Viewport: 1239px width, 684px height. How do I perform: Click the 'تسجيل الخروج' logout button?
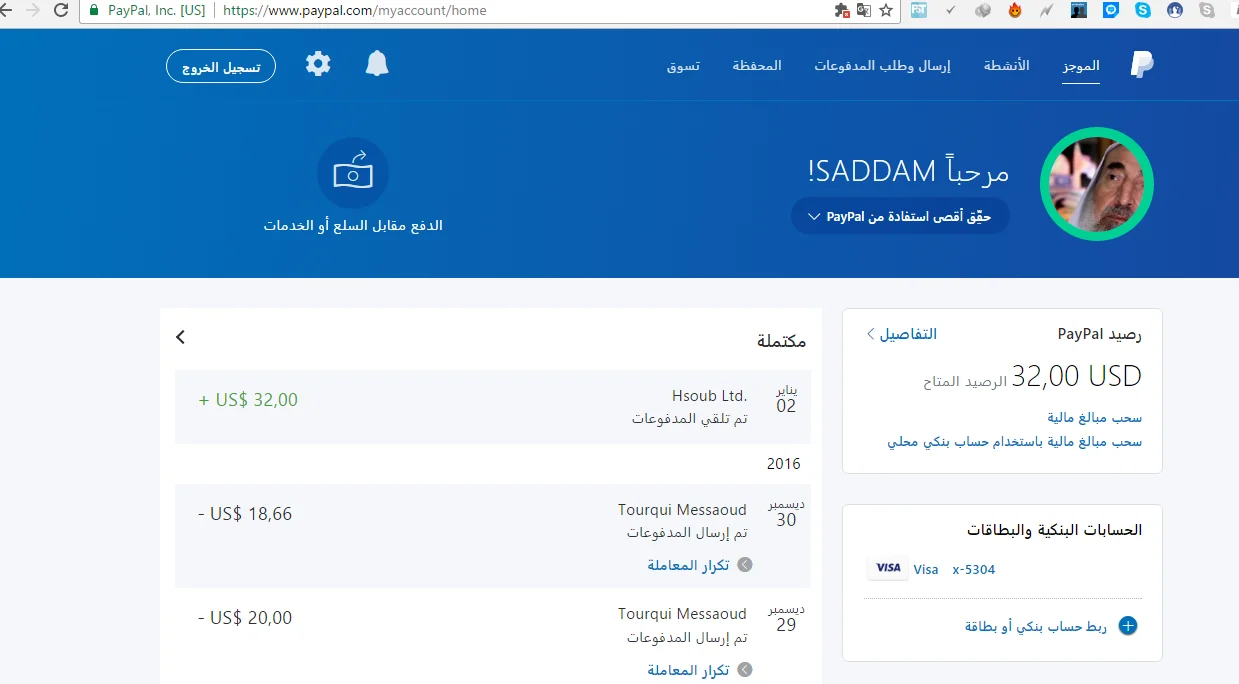tap(221, 67)
